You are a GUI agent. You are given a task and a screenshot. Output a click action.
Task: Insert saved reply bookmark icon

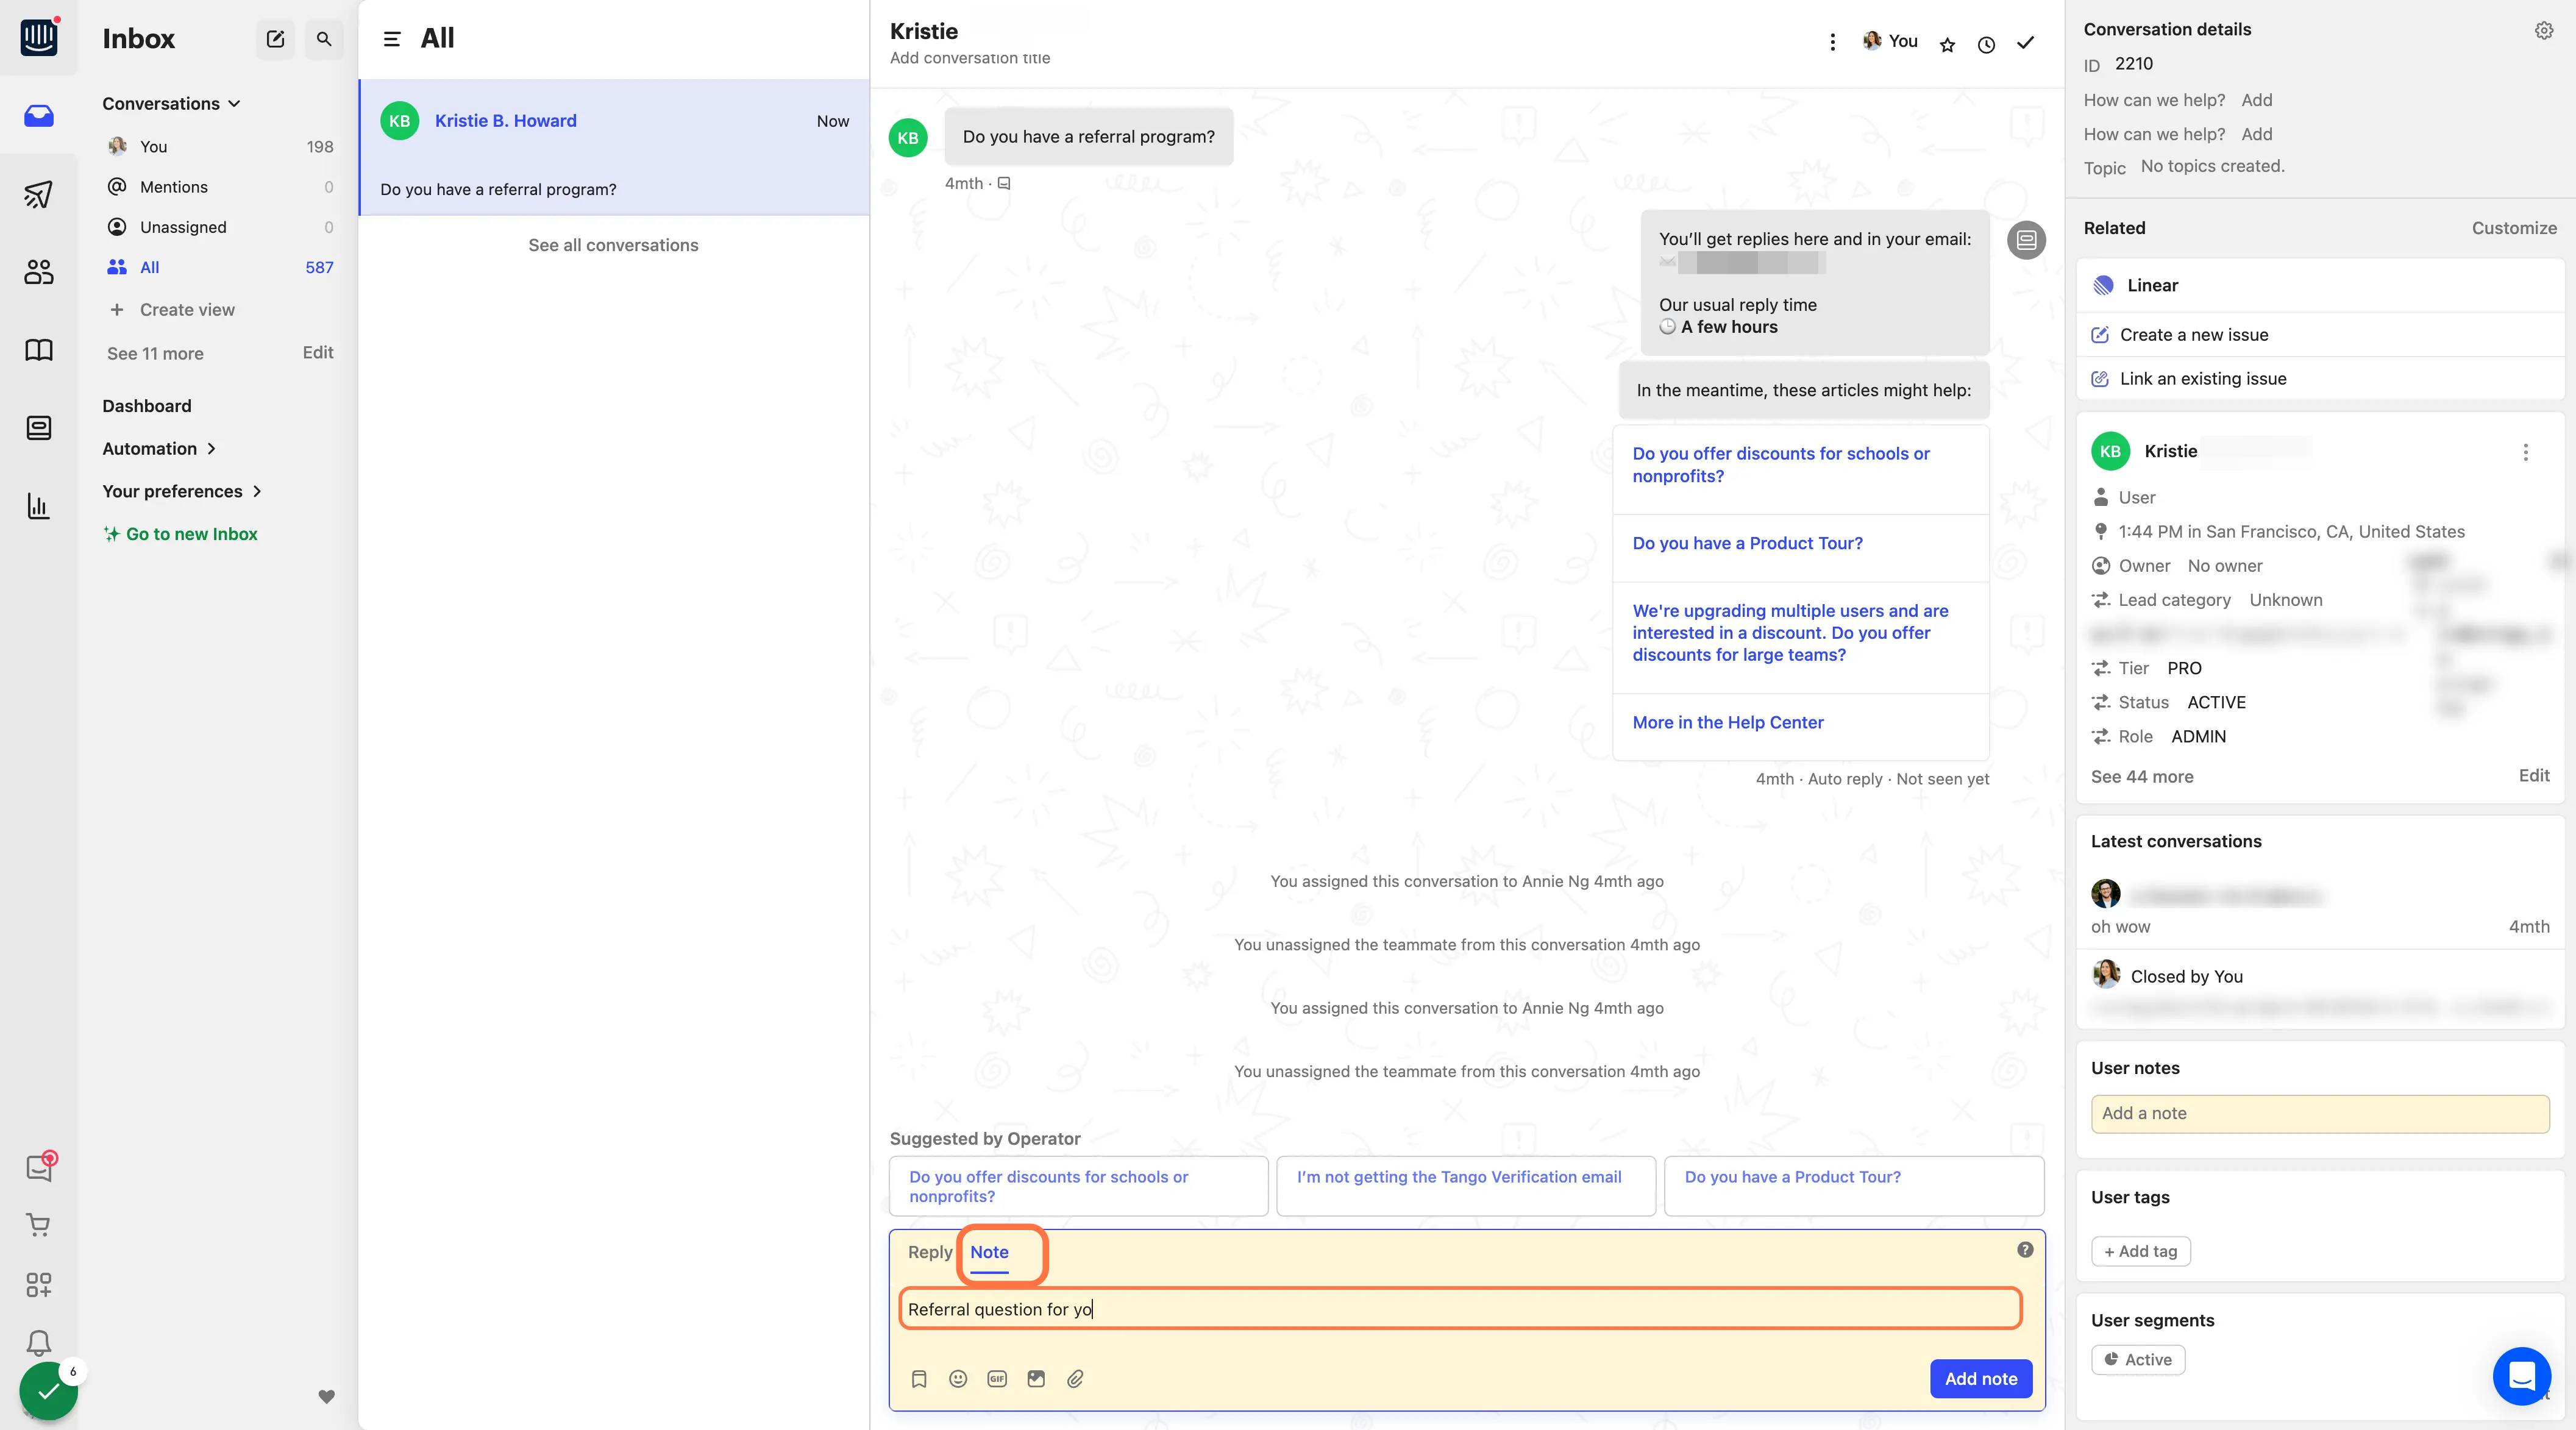(x=919, y=1379)
